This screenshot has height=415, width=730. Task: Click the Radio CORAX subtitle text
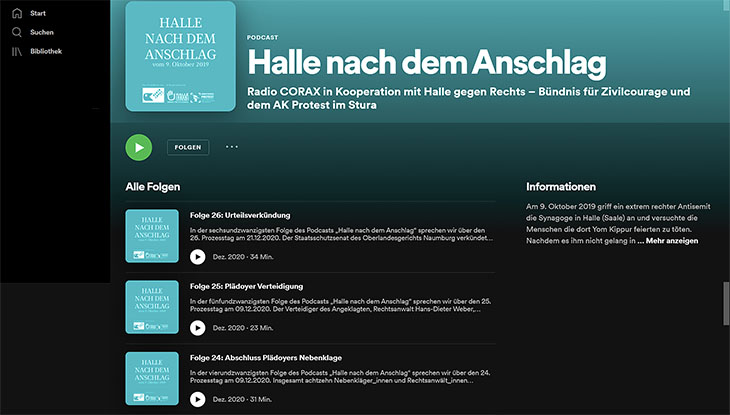click(x=469, y=98)
